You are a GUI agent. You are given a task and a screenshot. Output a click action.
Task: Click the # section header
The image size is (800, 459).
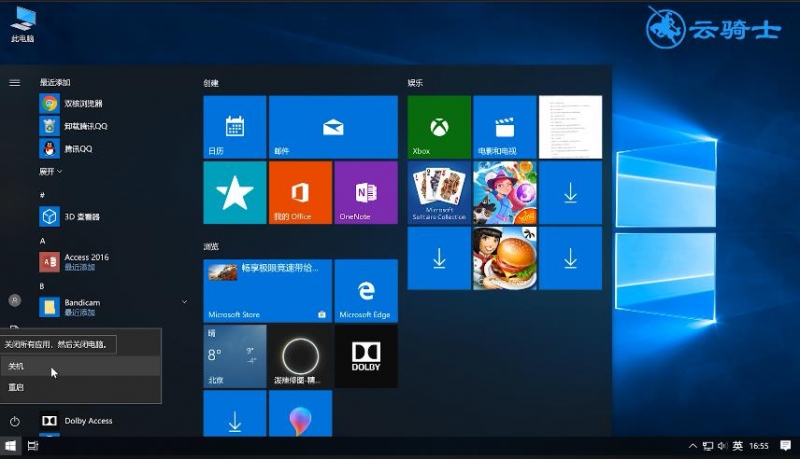(42, 195)
